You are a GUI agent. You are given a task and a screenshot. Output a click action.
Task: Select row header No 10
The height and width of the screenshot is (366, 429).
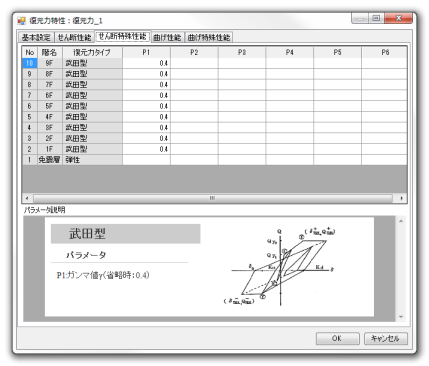point(30,63)
